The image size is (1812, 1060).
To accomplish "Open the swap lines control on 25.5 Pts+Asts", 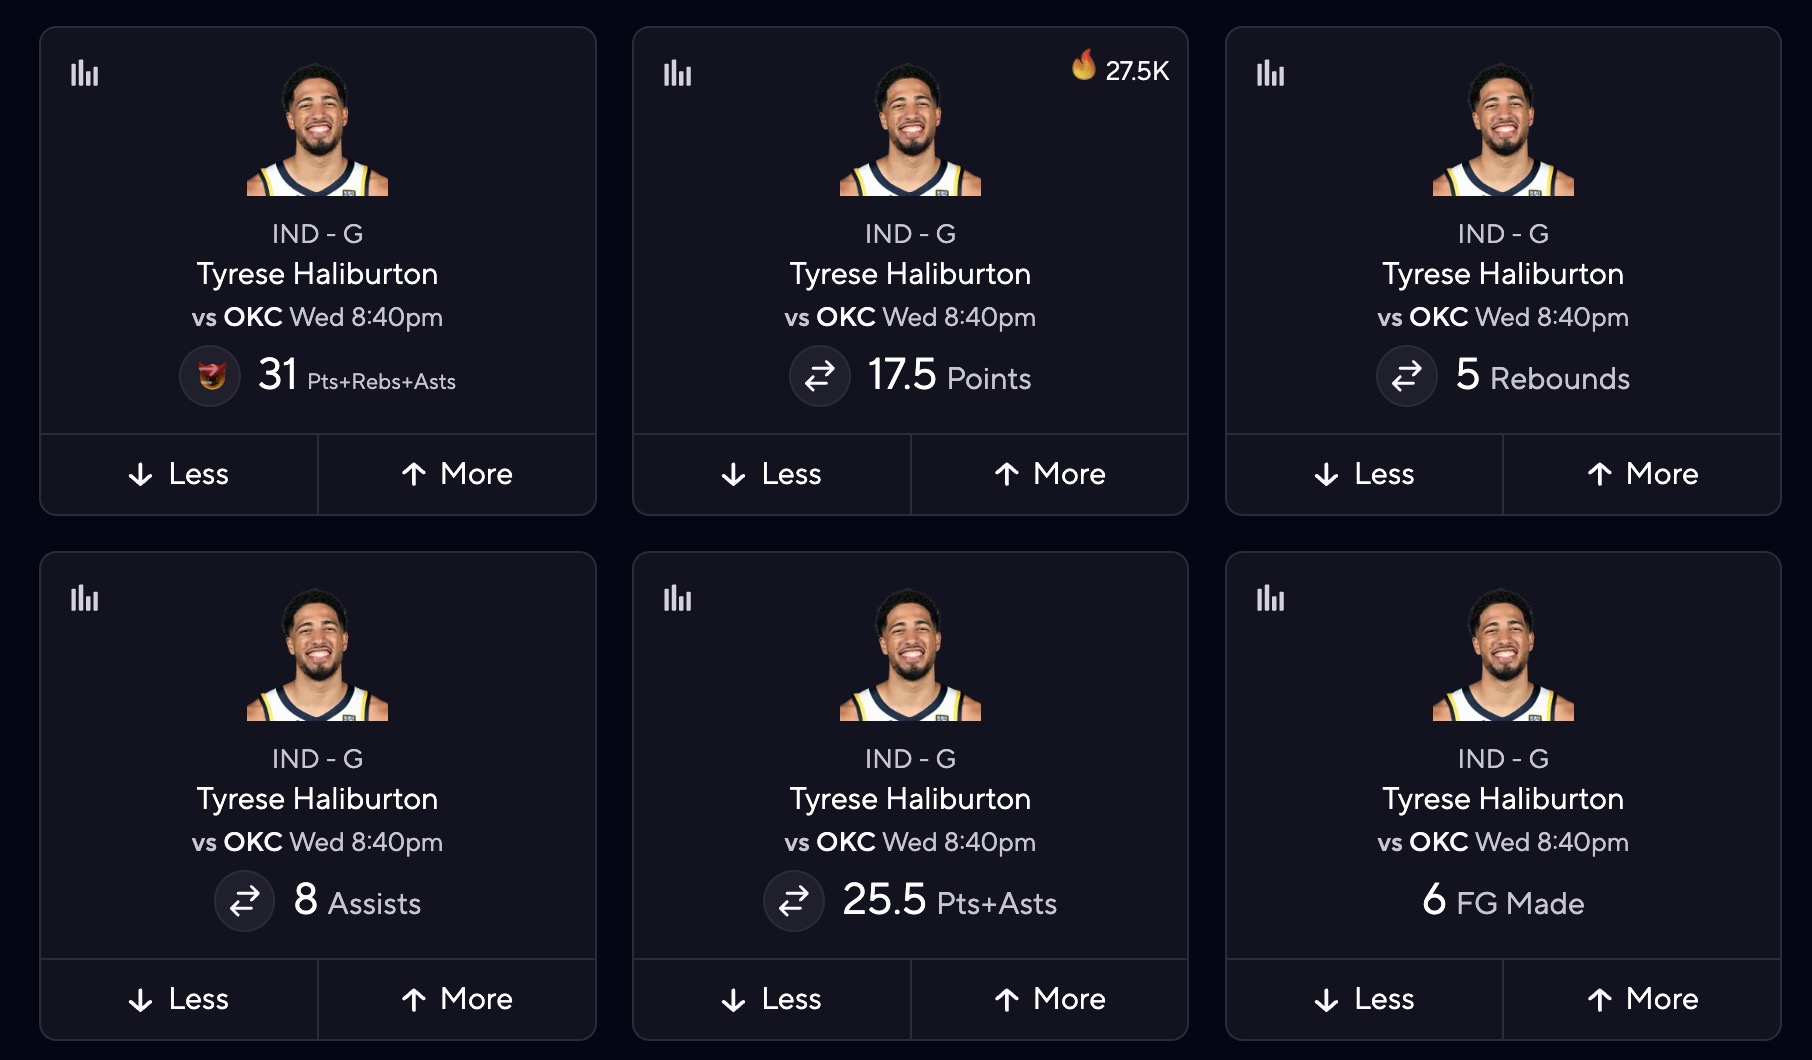I will point(795,901).
